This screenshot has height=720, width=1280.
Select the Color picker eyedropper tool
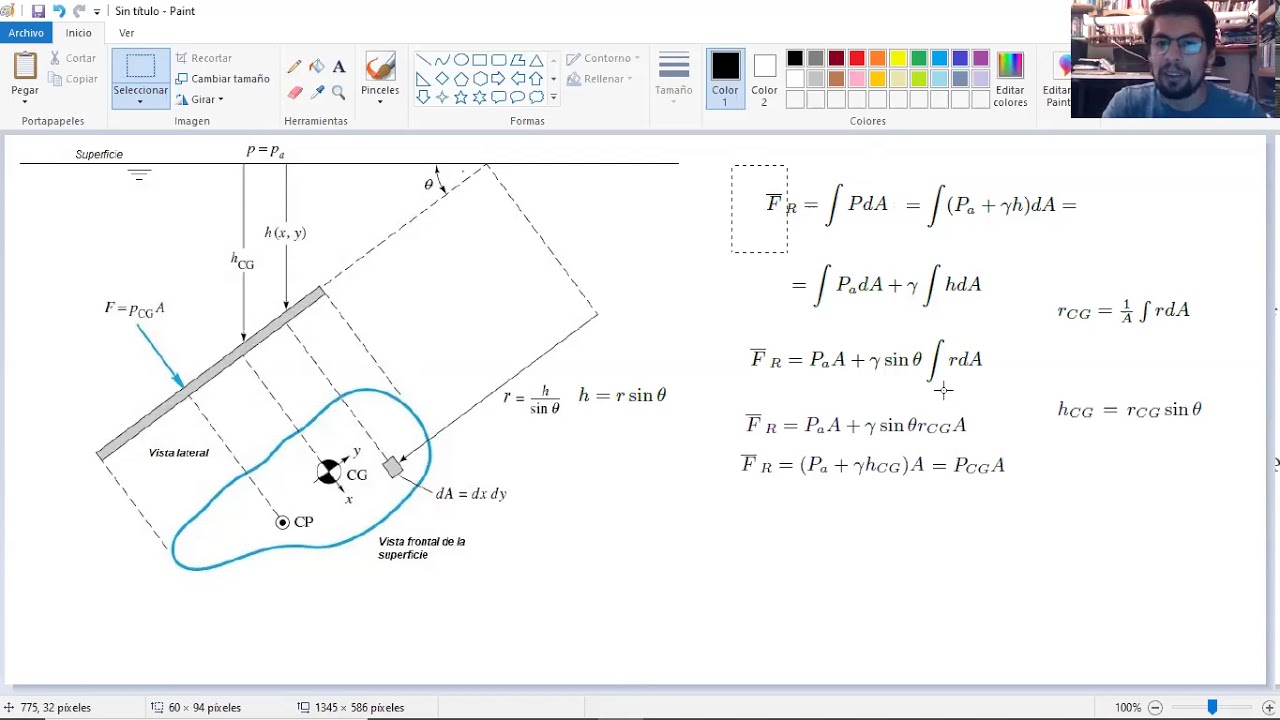coord(316,92)
